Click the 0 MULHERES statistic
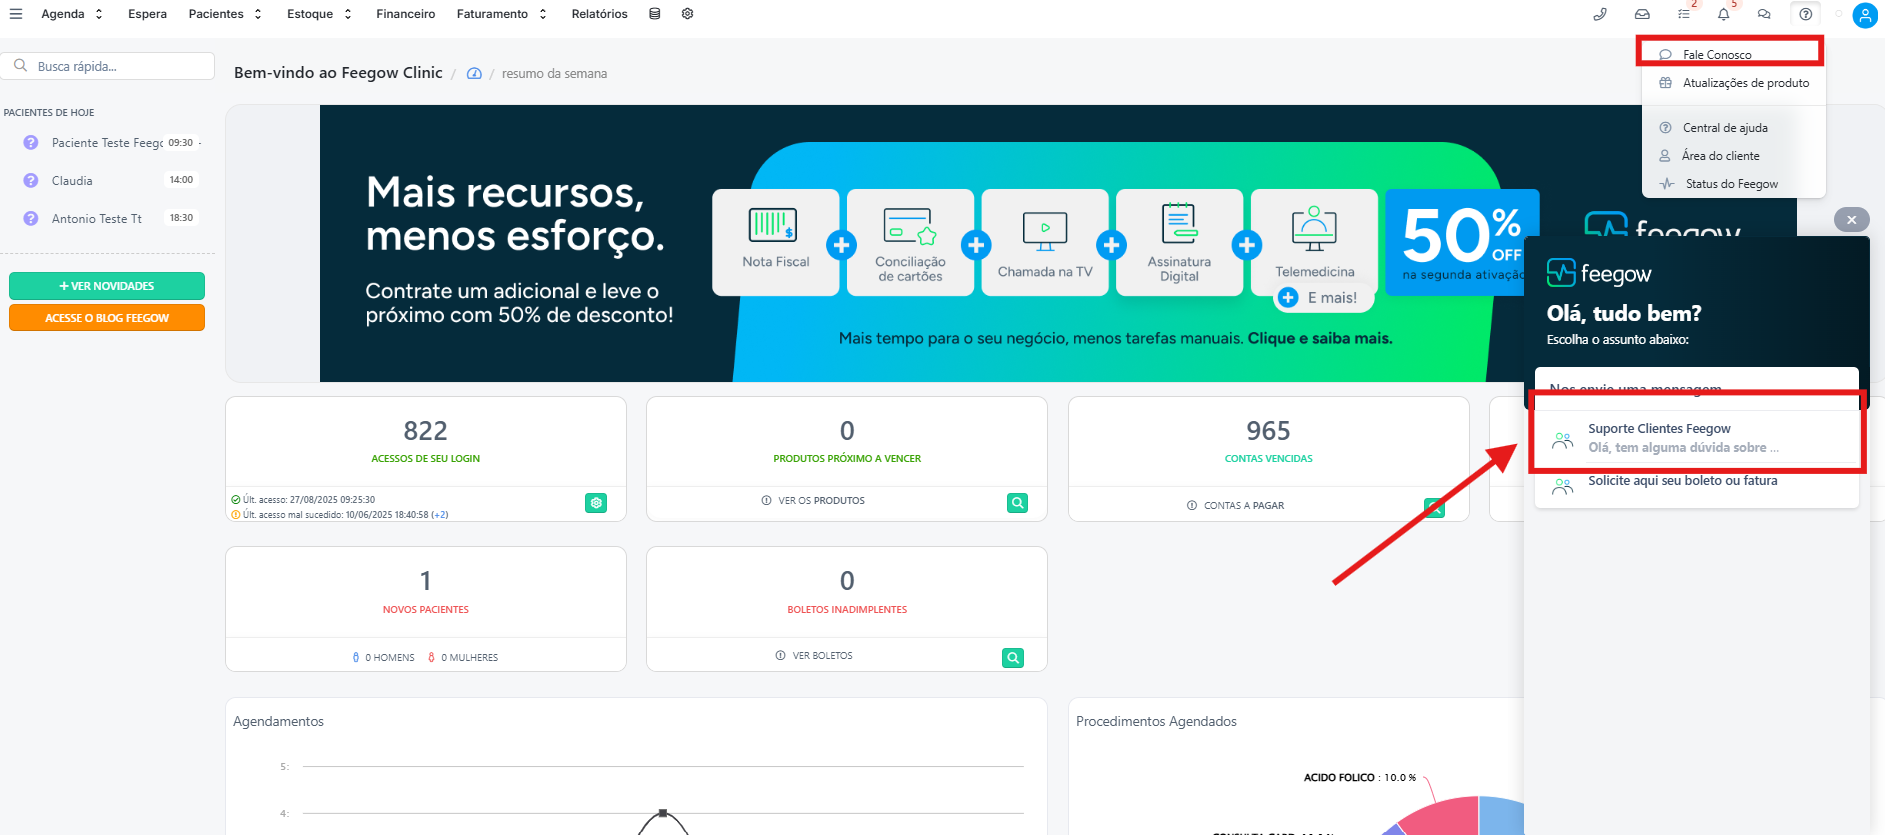Viewport: 1885px width, 835px height. coord(462,658)
